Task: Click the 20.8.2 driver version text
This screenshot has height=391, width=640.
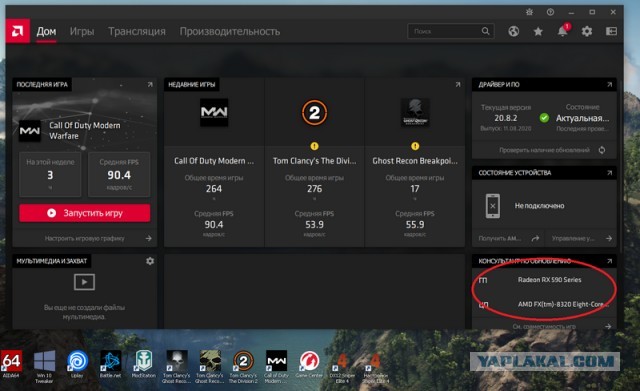Action: (x=506, y=118)
